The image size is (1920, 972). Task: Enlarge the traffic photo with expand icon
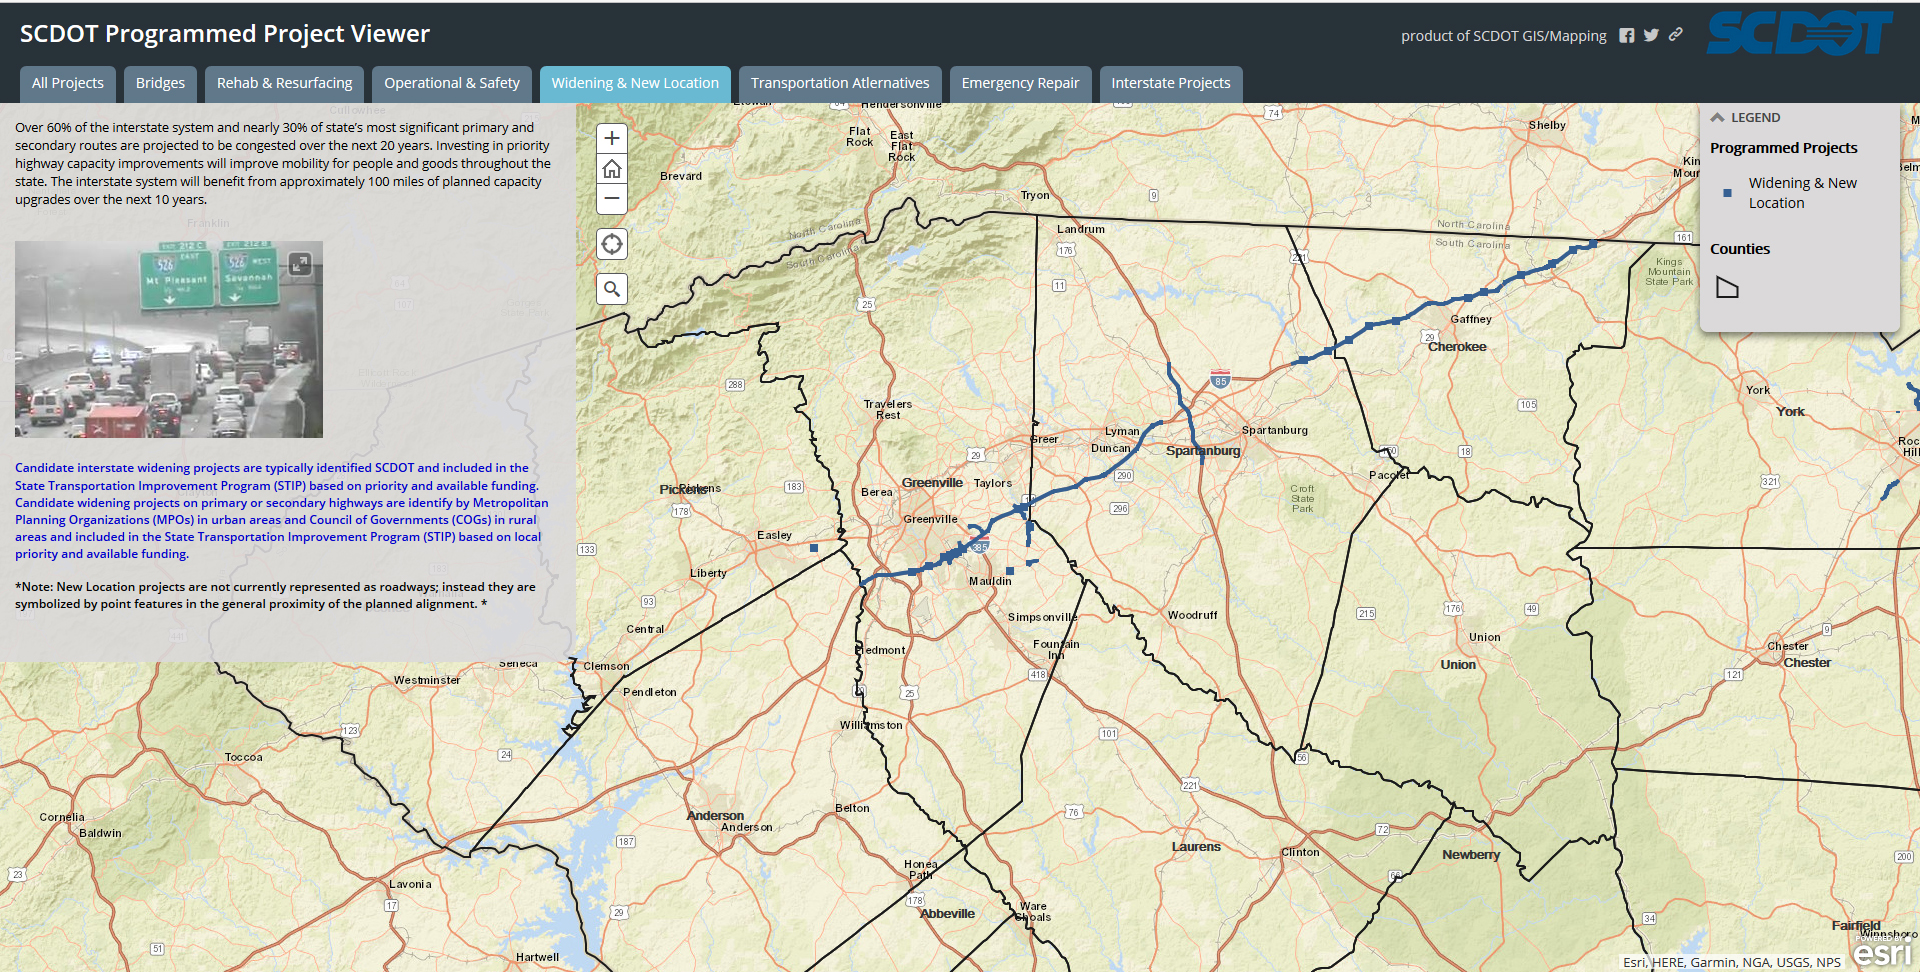300,264
